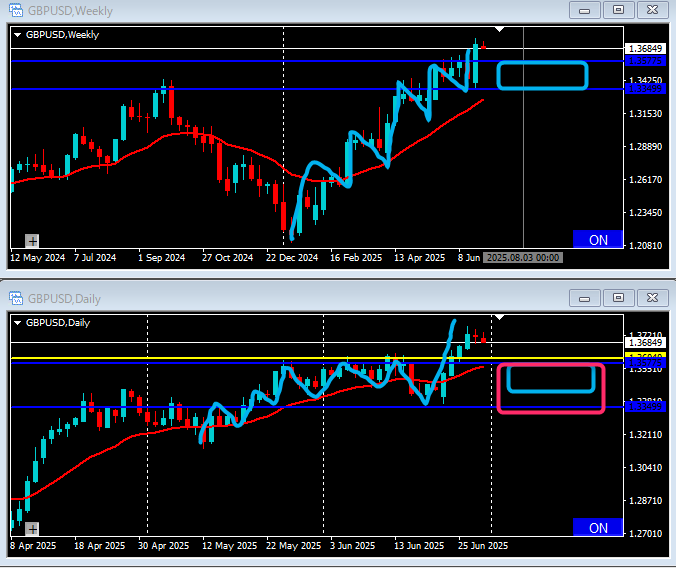Click the 25 Jun 2025 date on Daily axis
Image resolution: width=676 pixels, height=568 pixels.
[x=483, y=546]
